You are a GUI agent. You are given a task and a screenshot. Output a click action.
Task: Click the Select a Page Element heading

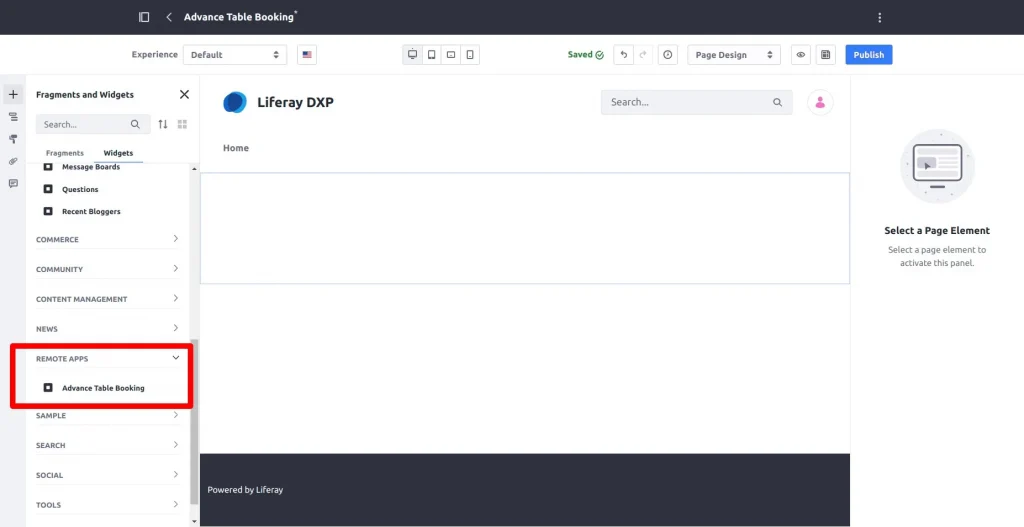point(936,231)
